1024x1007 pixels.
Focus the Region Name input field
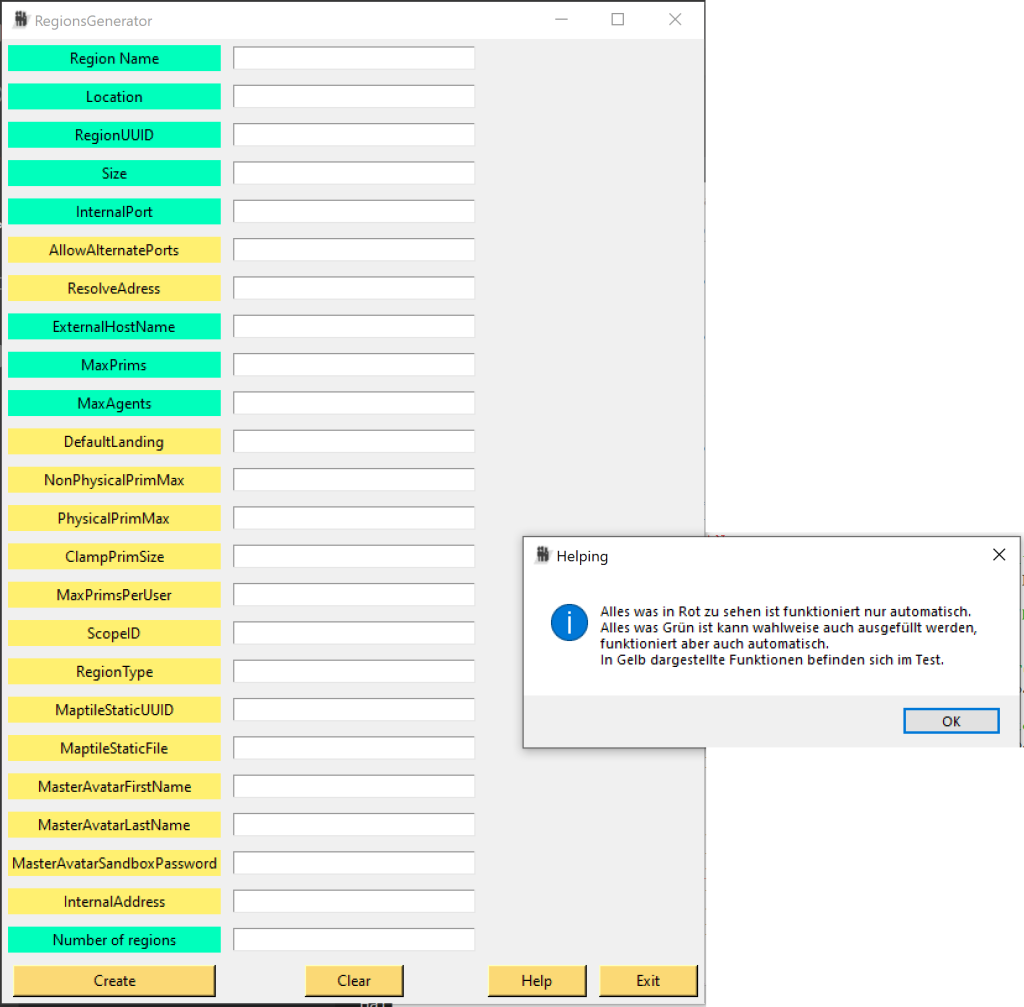354,59
